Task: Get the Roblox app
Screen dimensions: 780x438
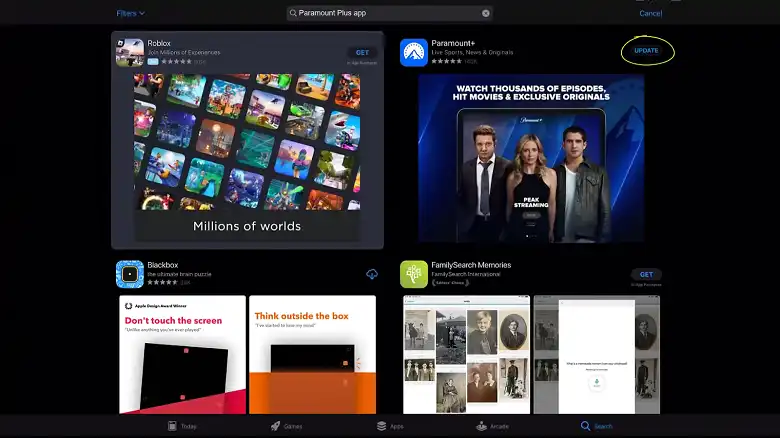Action: click(x=362, y=52)
